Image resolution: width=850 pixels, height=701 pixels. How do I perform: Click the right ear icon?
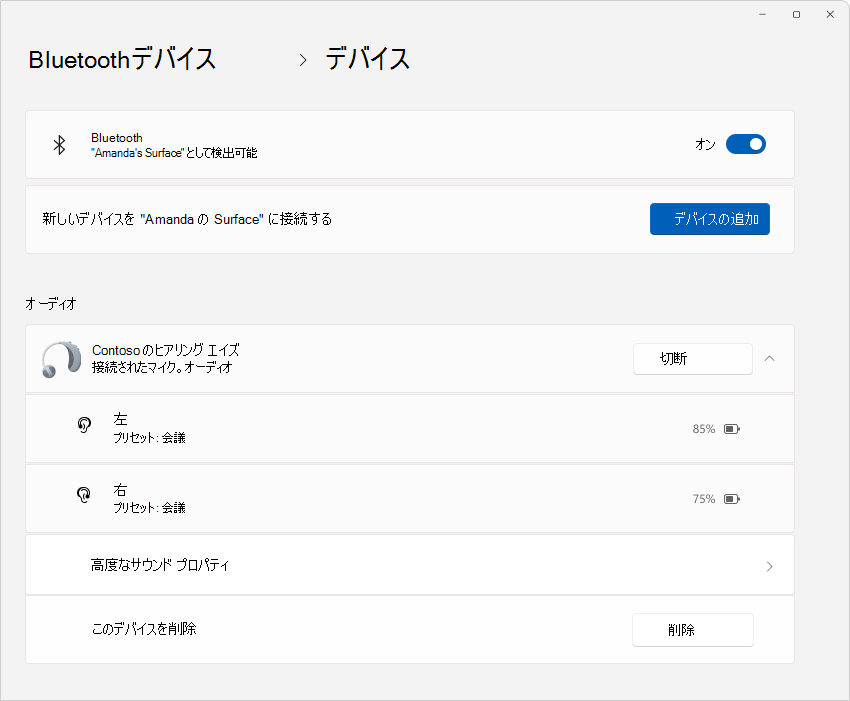[83, 494]
